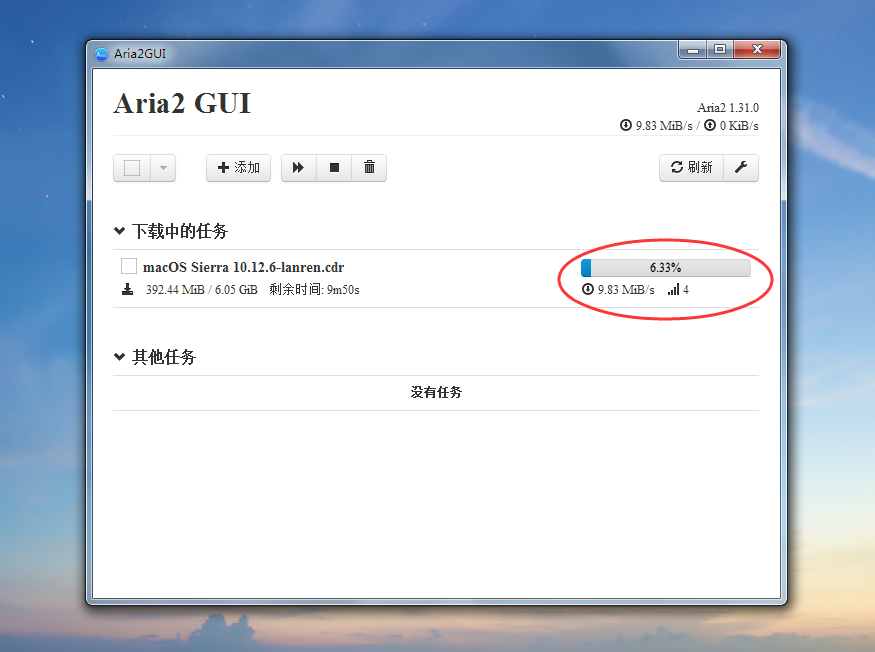The image size is (875, 652).
Task: Click the connections signal bars icon
Action: 674,289
